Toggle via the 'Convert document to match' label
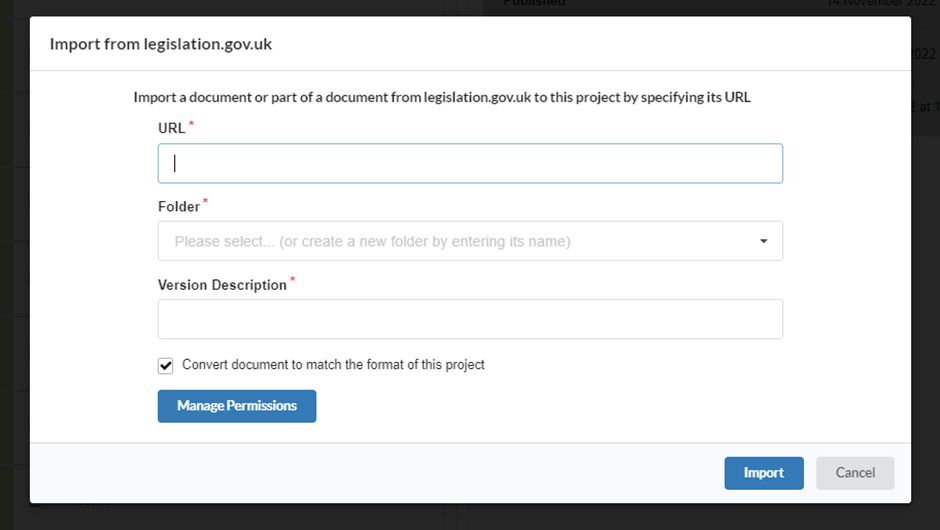 click(x=333, y=365)
